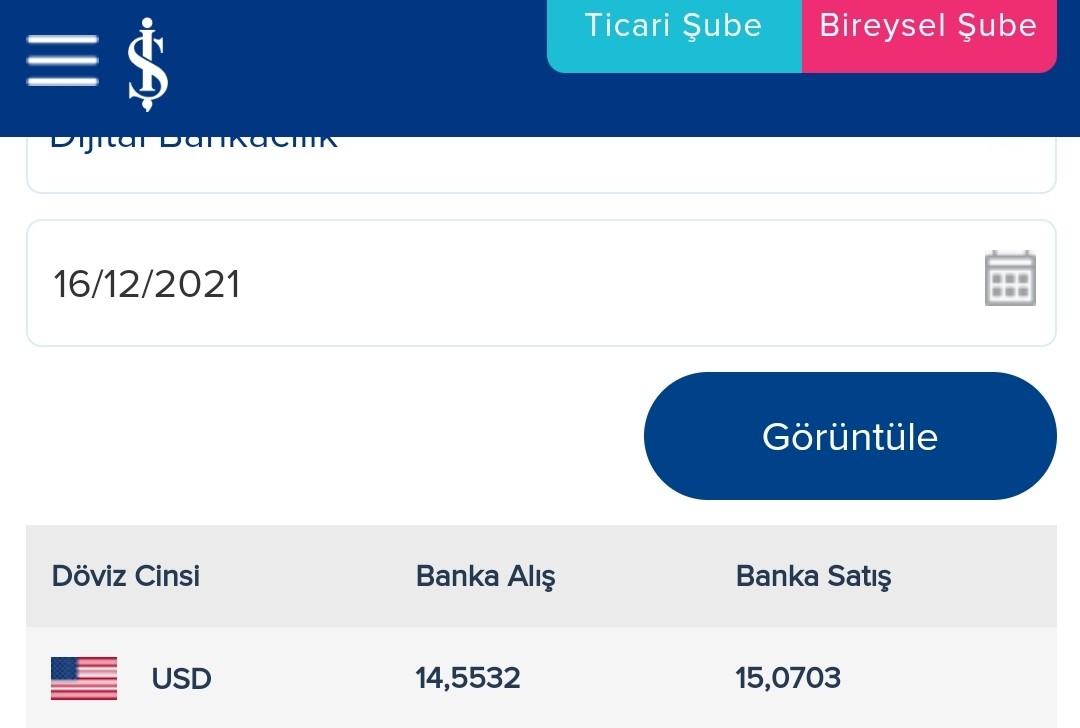Click the USD selling rate 15,0703
The width and height of the screenshot is (1080, 728).
tap(788, 678)
